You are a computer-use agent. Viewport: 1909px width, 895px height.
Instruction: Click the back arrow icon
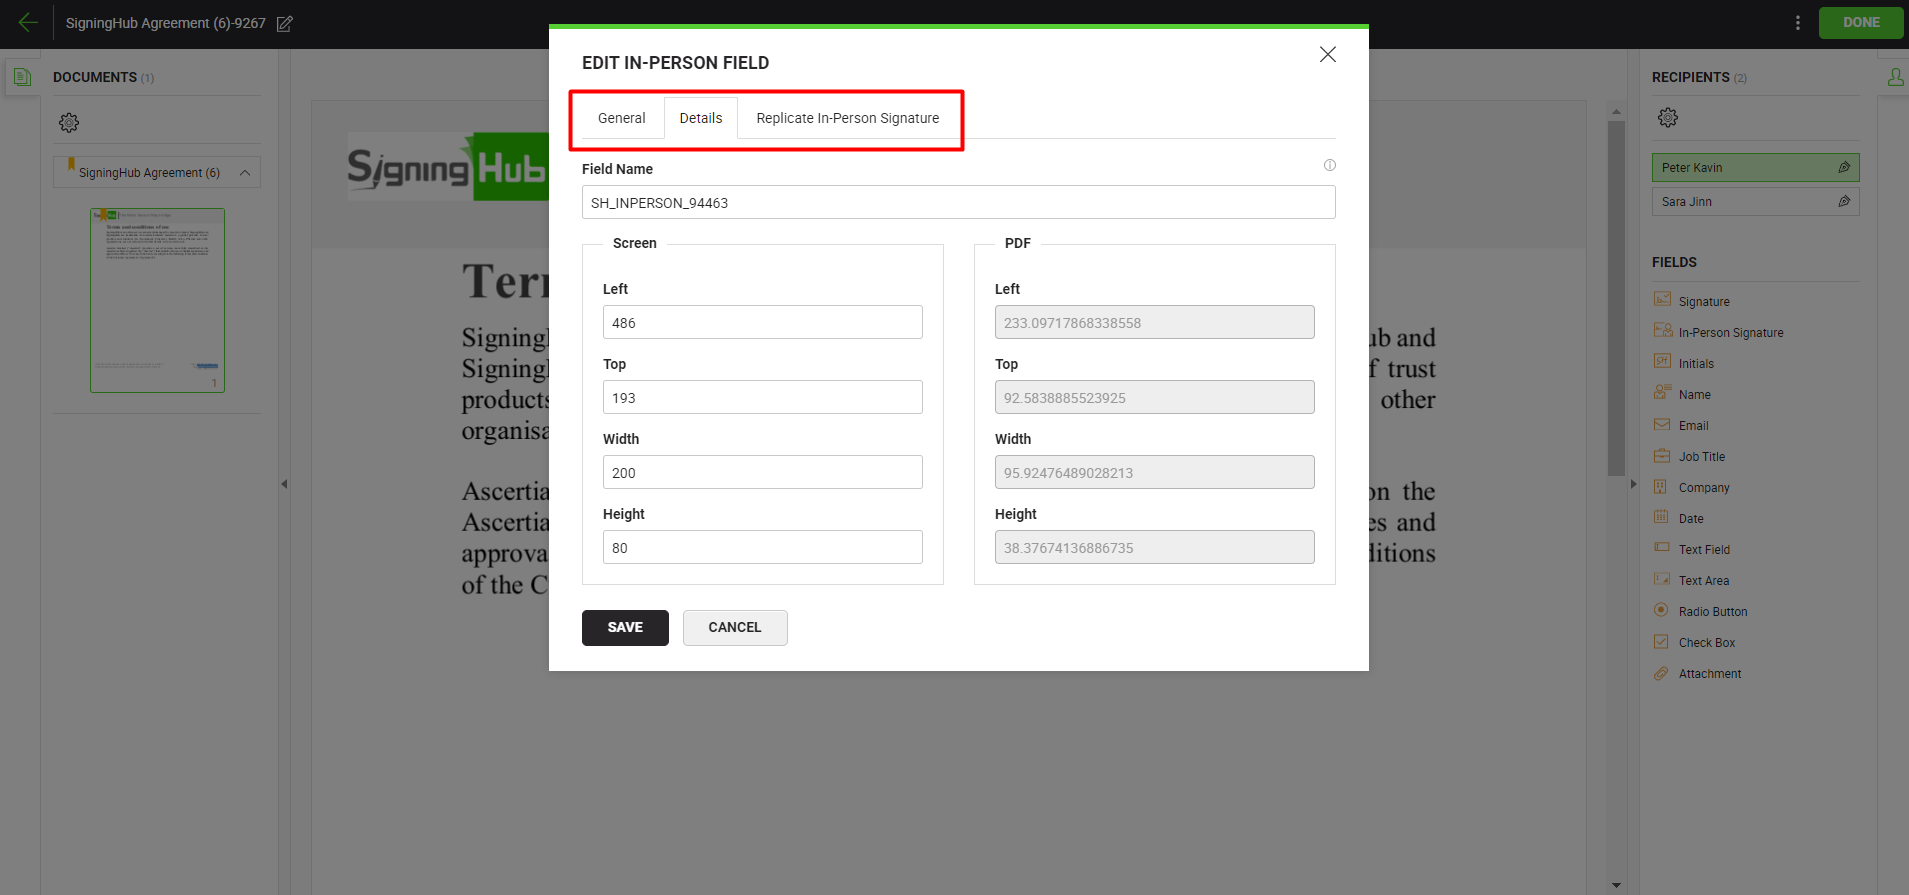click(28, 22)
